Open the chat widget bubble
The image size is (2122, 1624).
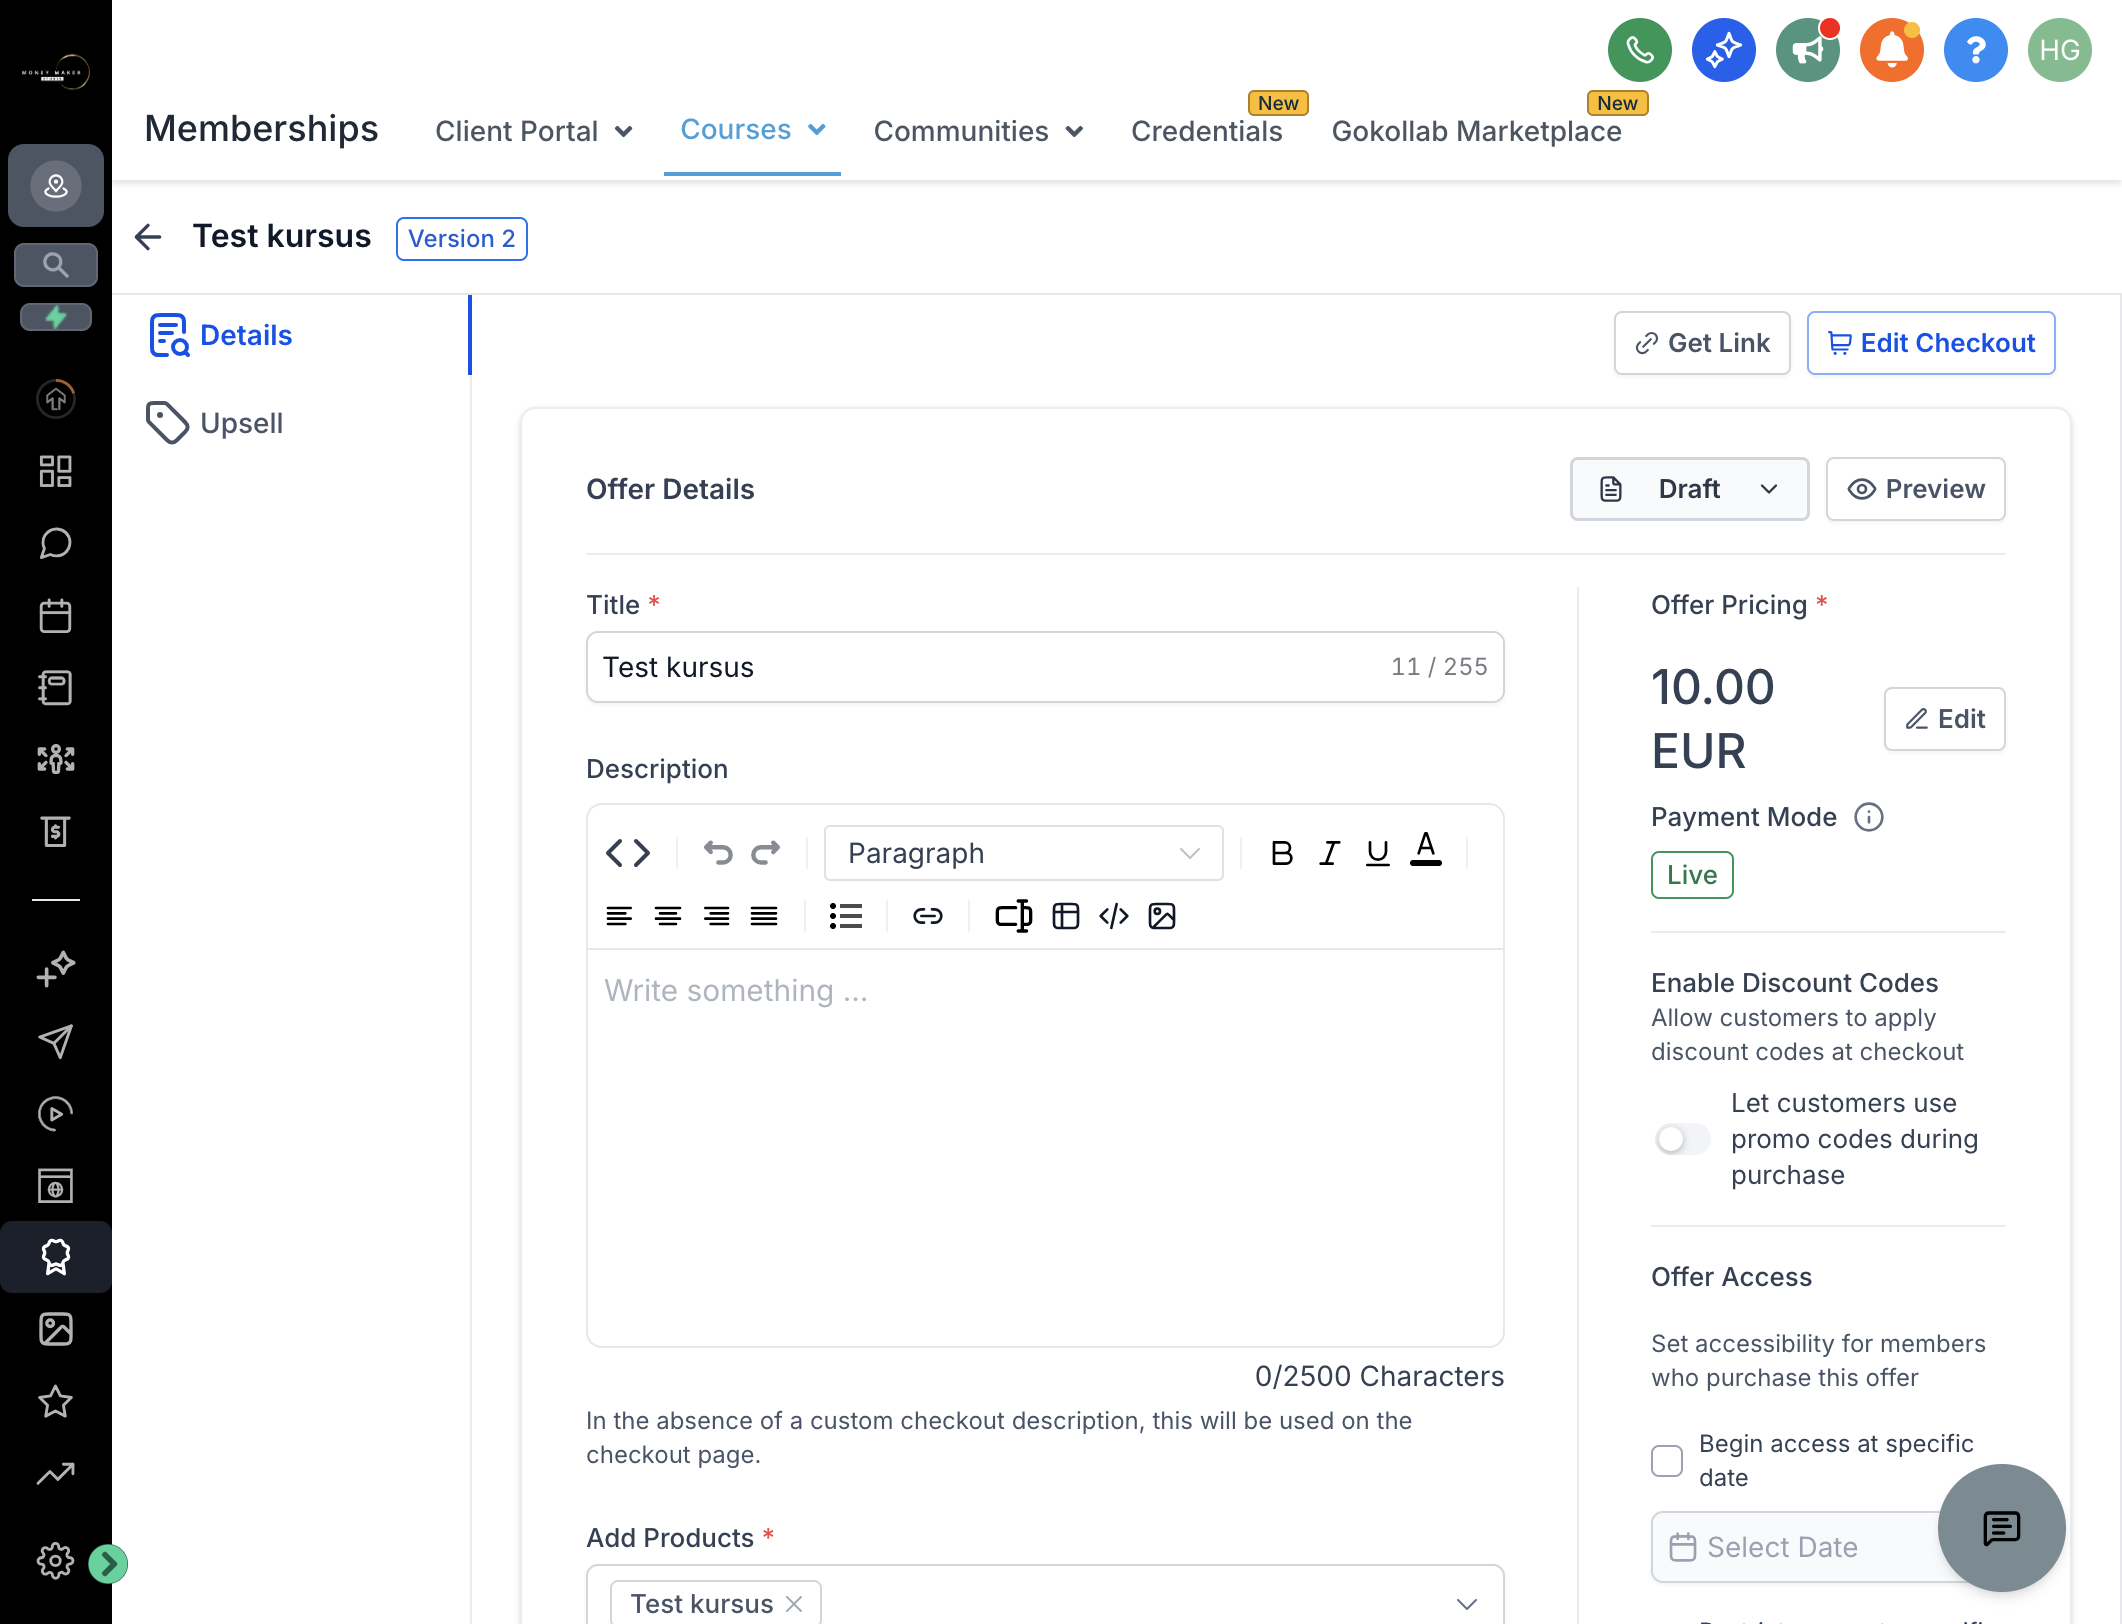(2001, 1527)
